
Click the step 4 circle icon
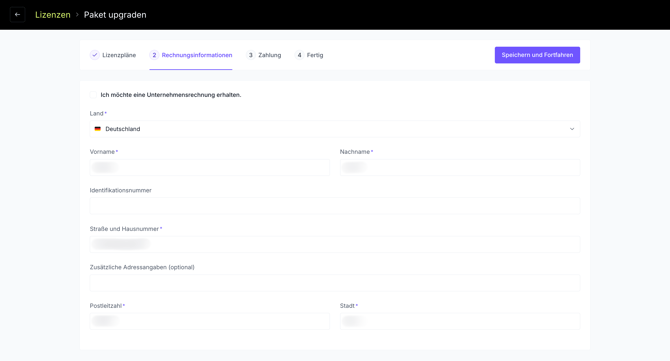tap(299, 55)
